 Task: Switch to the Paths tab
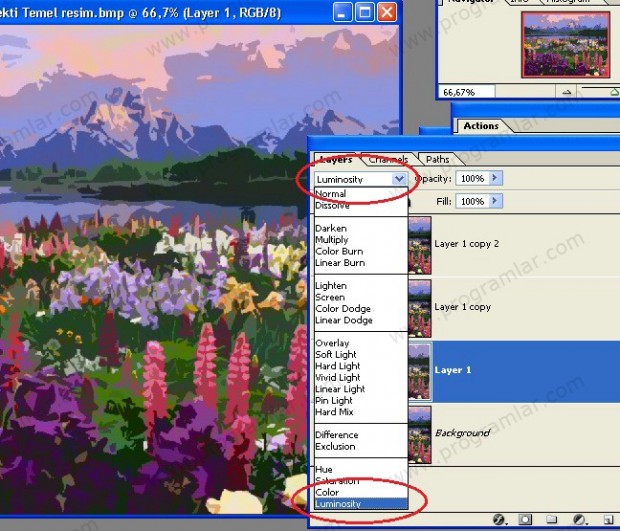(x=437, y=159)
